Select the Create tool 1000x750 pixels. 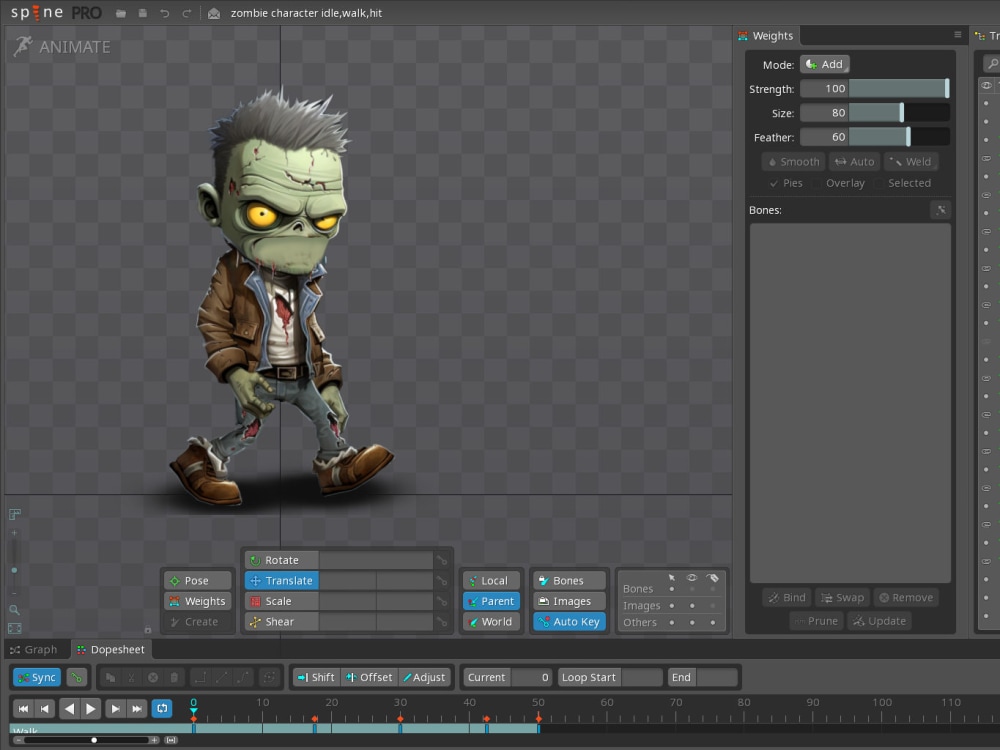point(197,621)
